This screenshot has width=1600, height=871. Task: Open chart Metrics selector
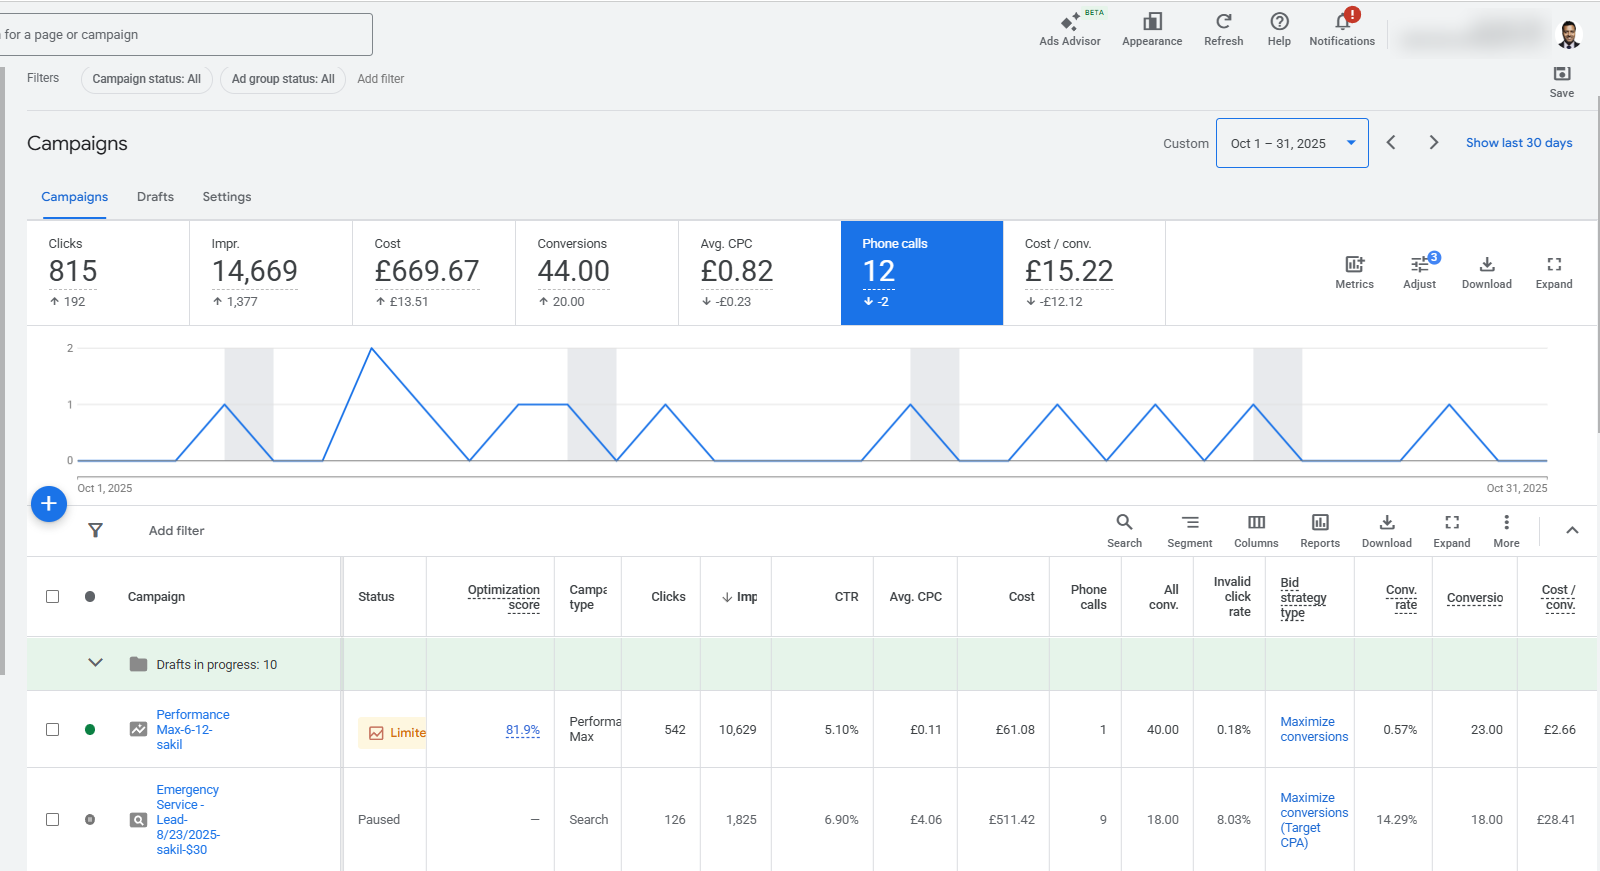[x=1354, y=272]
